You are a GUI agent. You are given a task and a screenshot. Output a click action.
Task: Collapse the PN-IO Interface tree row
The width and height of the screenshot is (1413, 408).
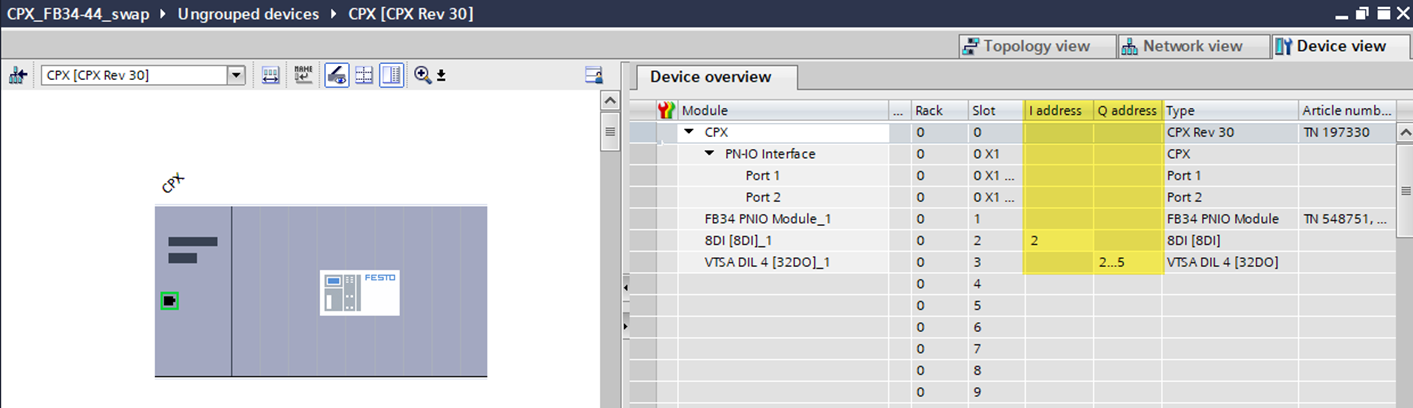[x=709, y=154]
